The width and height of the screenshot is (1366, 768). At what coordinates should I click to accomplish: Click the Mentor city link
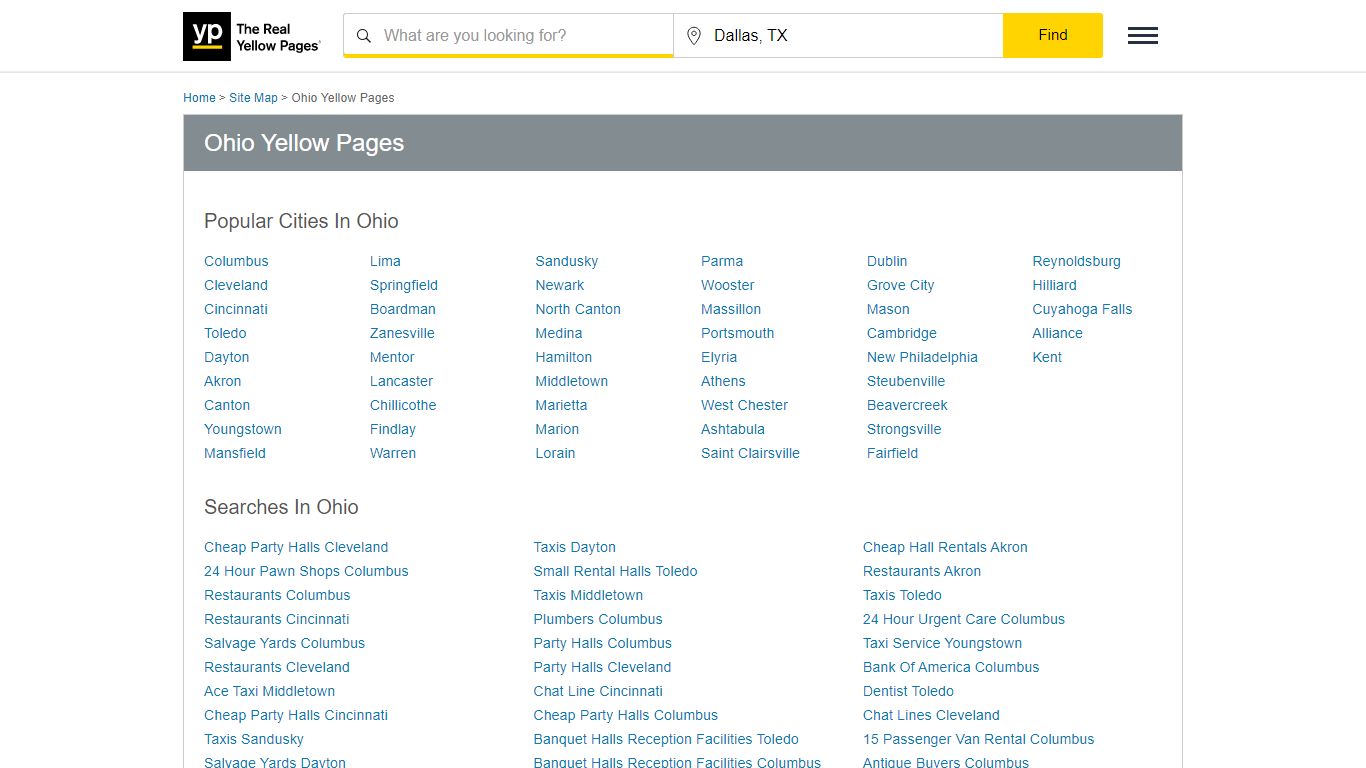392,357
